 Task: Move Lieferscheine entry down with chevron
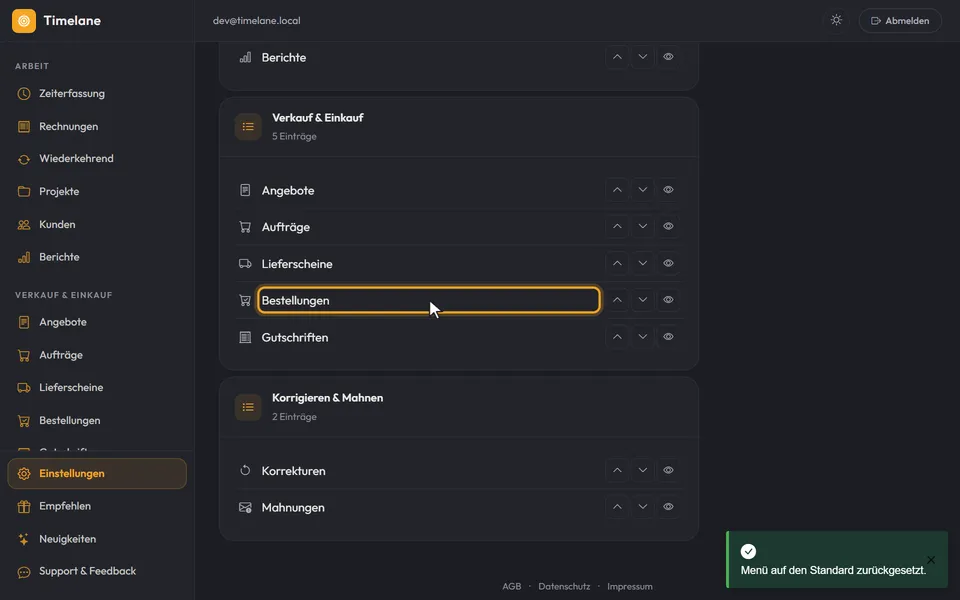click(642, 263)
